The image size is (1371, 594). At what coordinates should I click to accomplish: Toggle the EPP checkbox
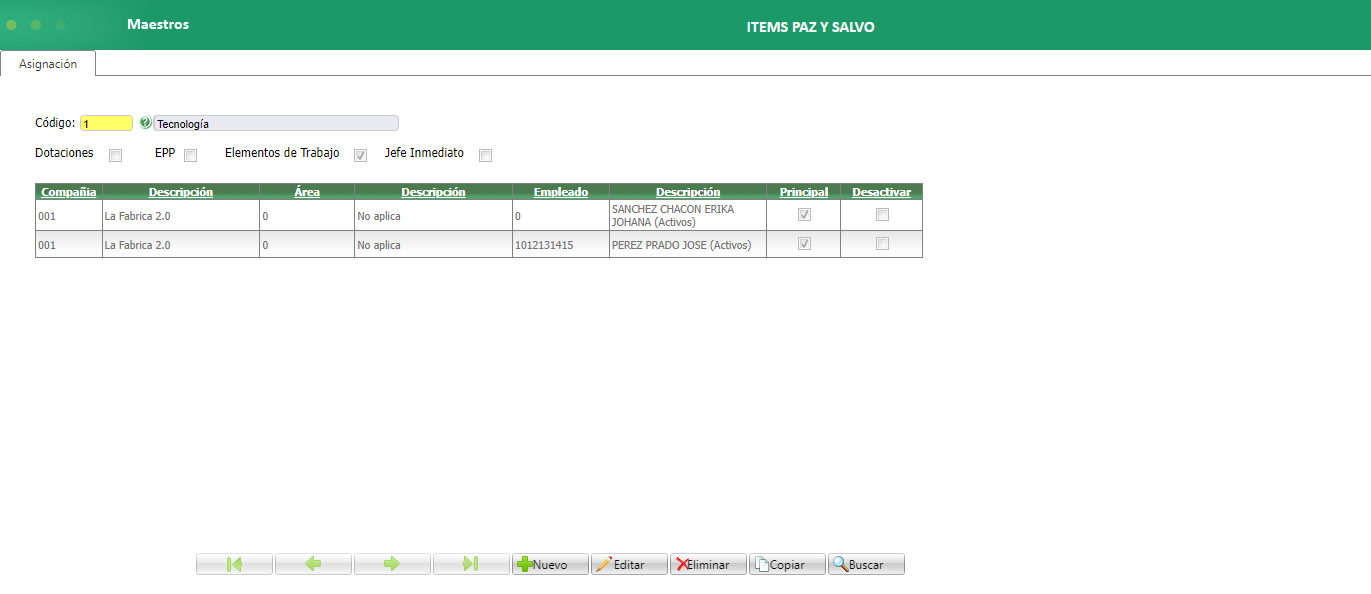tap(190, 155)
